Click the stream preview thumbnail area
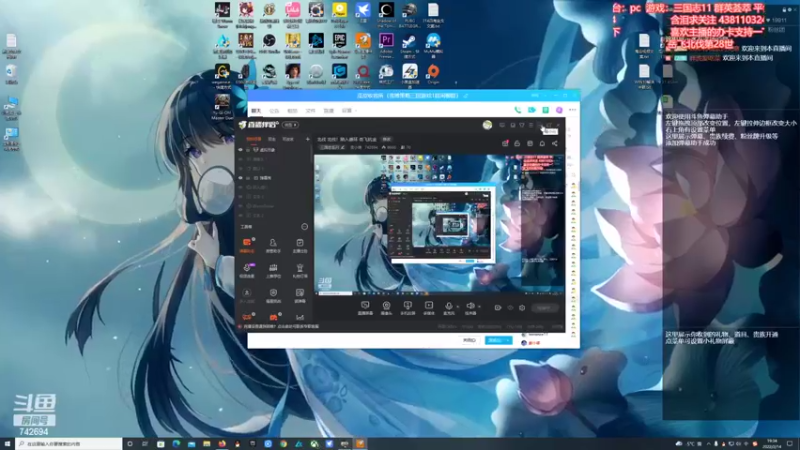The image size is (800, 450). tap(439, 223)
